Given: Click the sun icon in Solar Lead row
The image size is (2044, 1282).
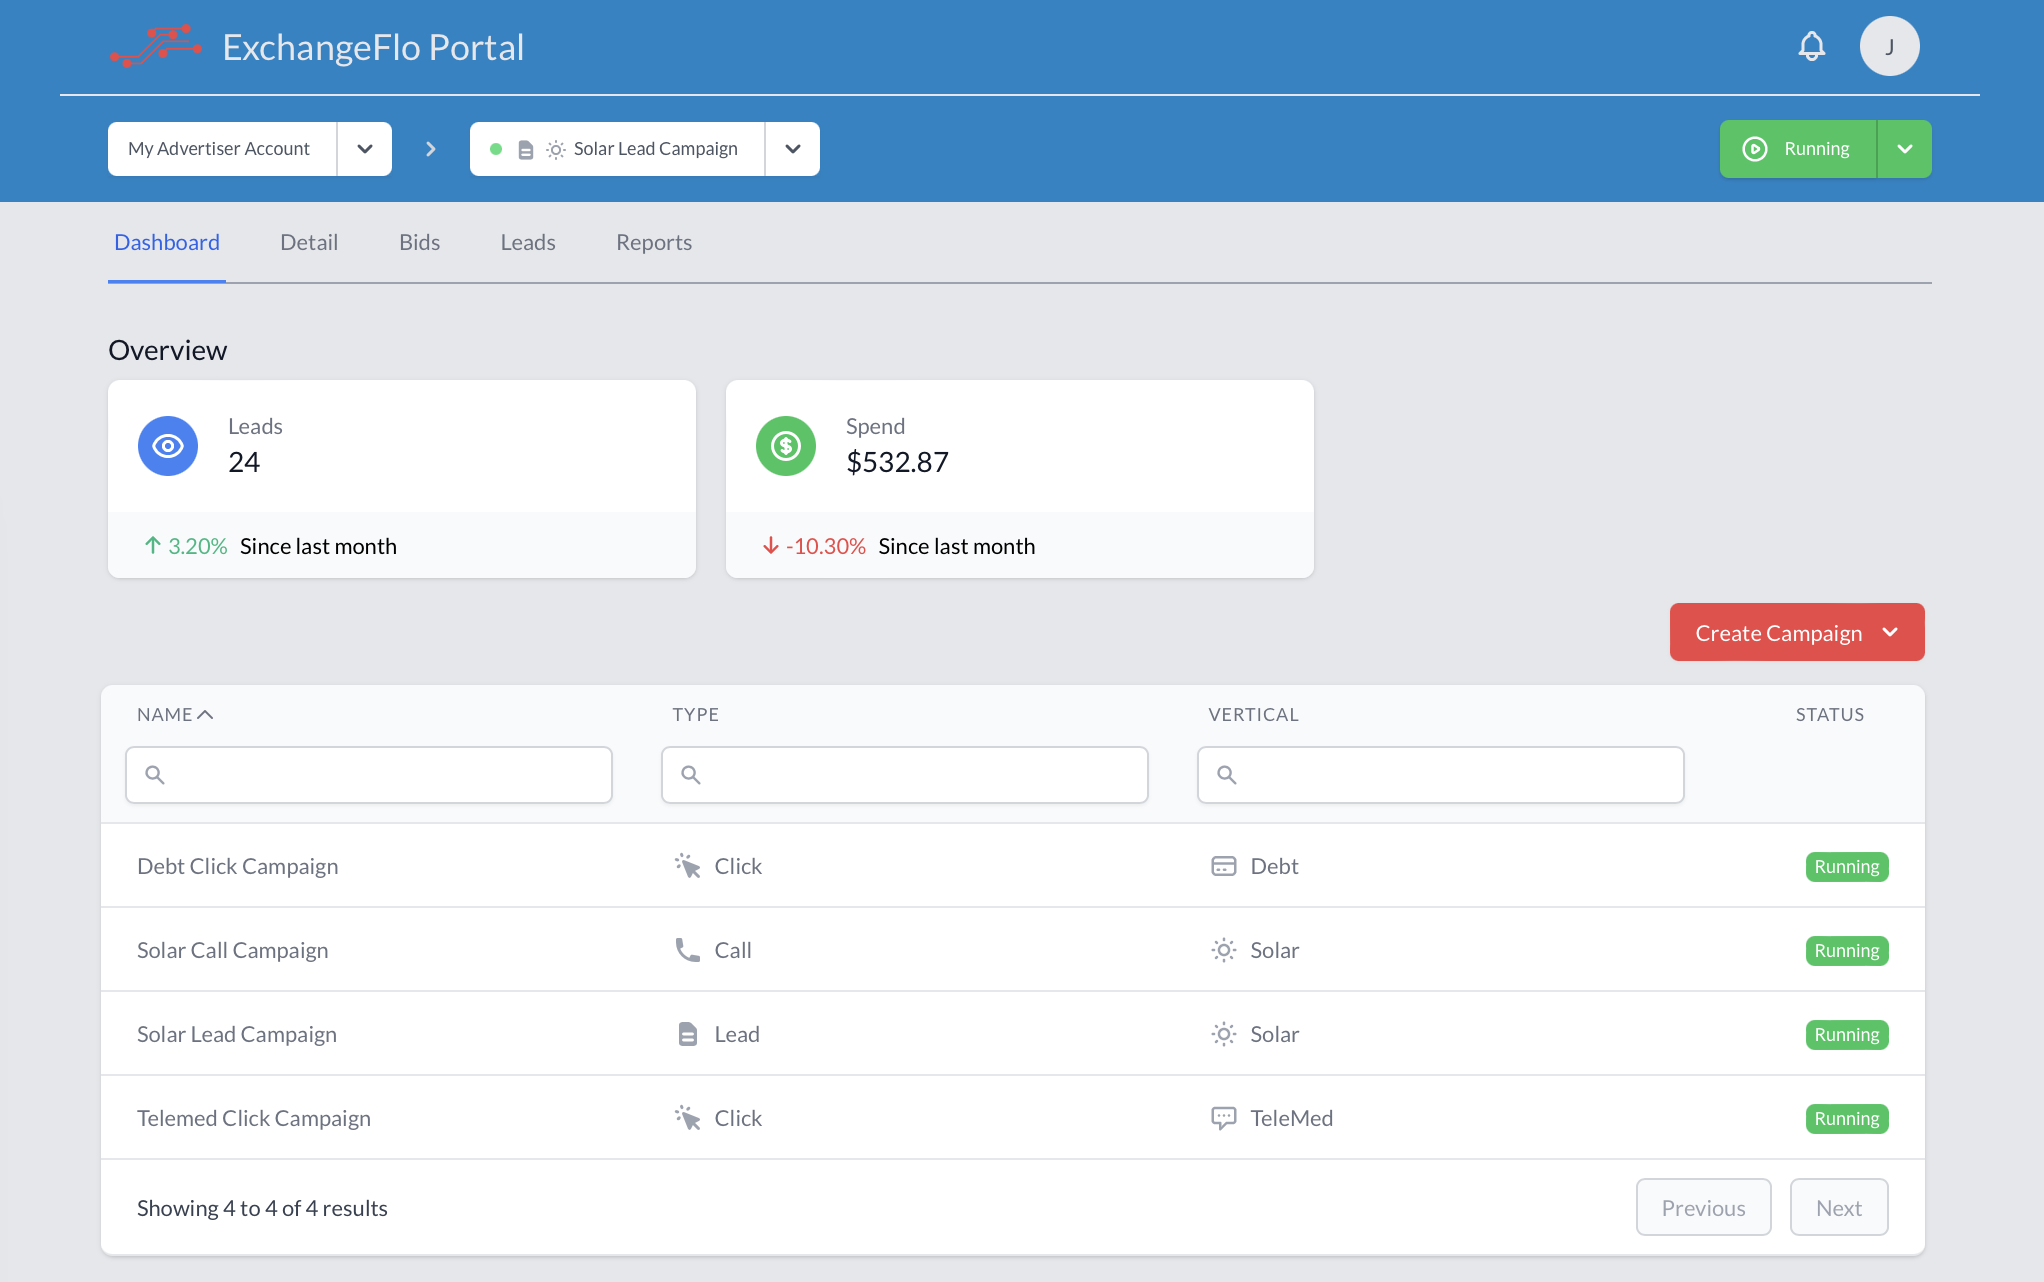Looking at the screenshot, I should pyautogui.click(x=1224, y=1034).
